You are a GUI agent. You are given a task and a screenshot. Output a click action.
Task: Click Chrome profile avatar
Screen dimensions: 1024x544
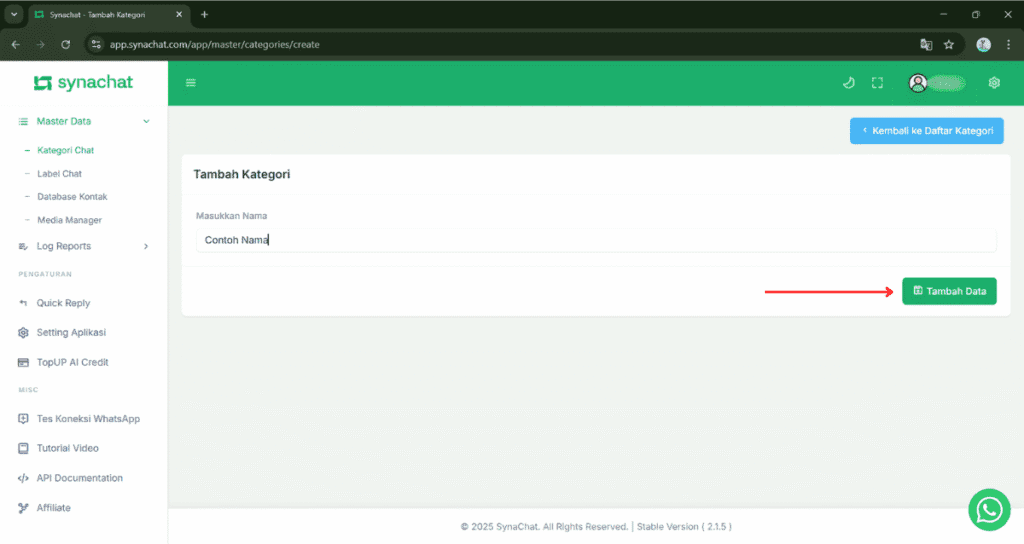coord(983,44)
